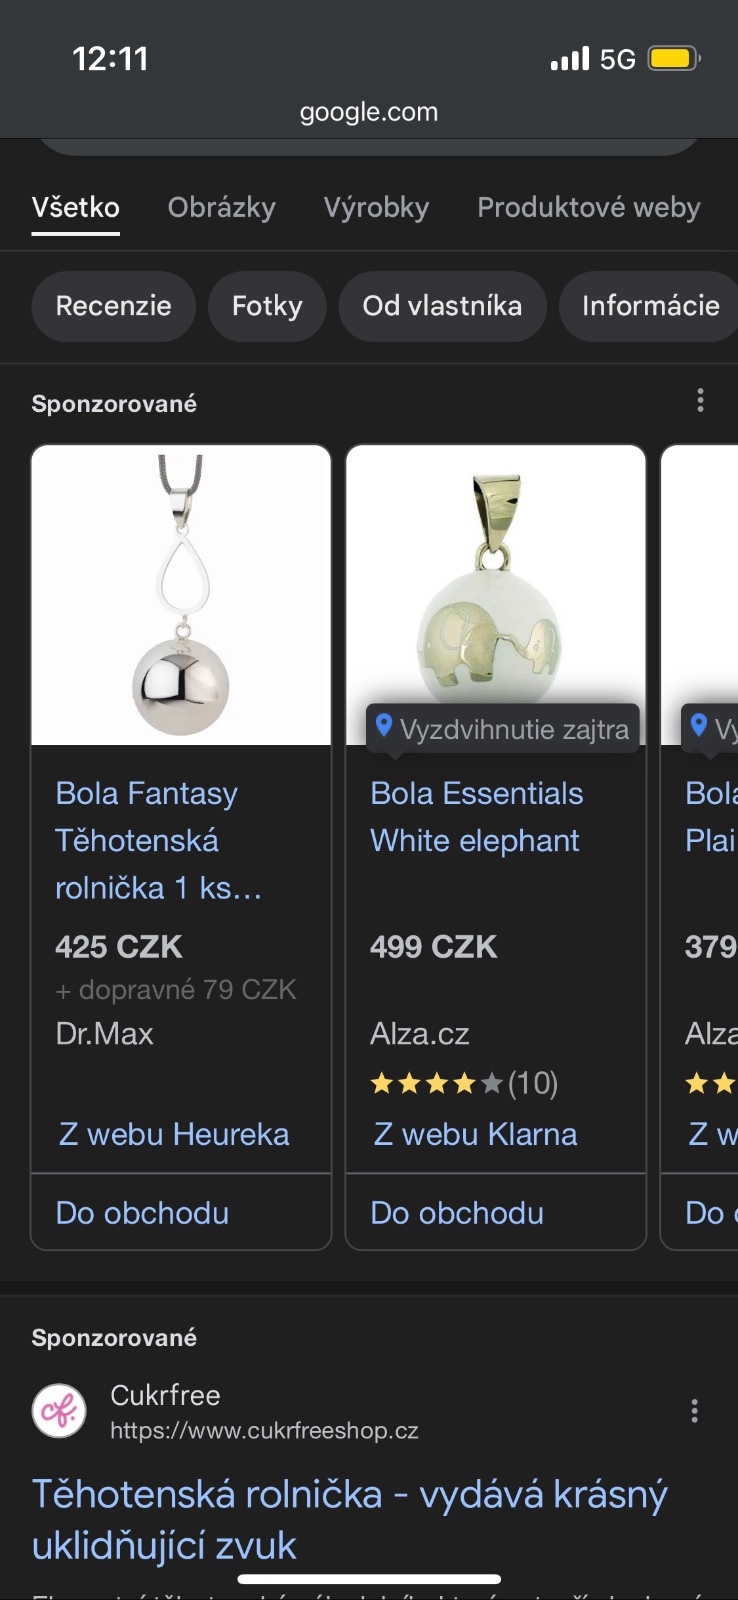Open the Produktové weby tab
This screenshot has height=1600, width=738.
click(588, 207)
